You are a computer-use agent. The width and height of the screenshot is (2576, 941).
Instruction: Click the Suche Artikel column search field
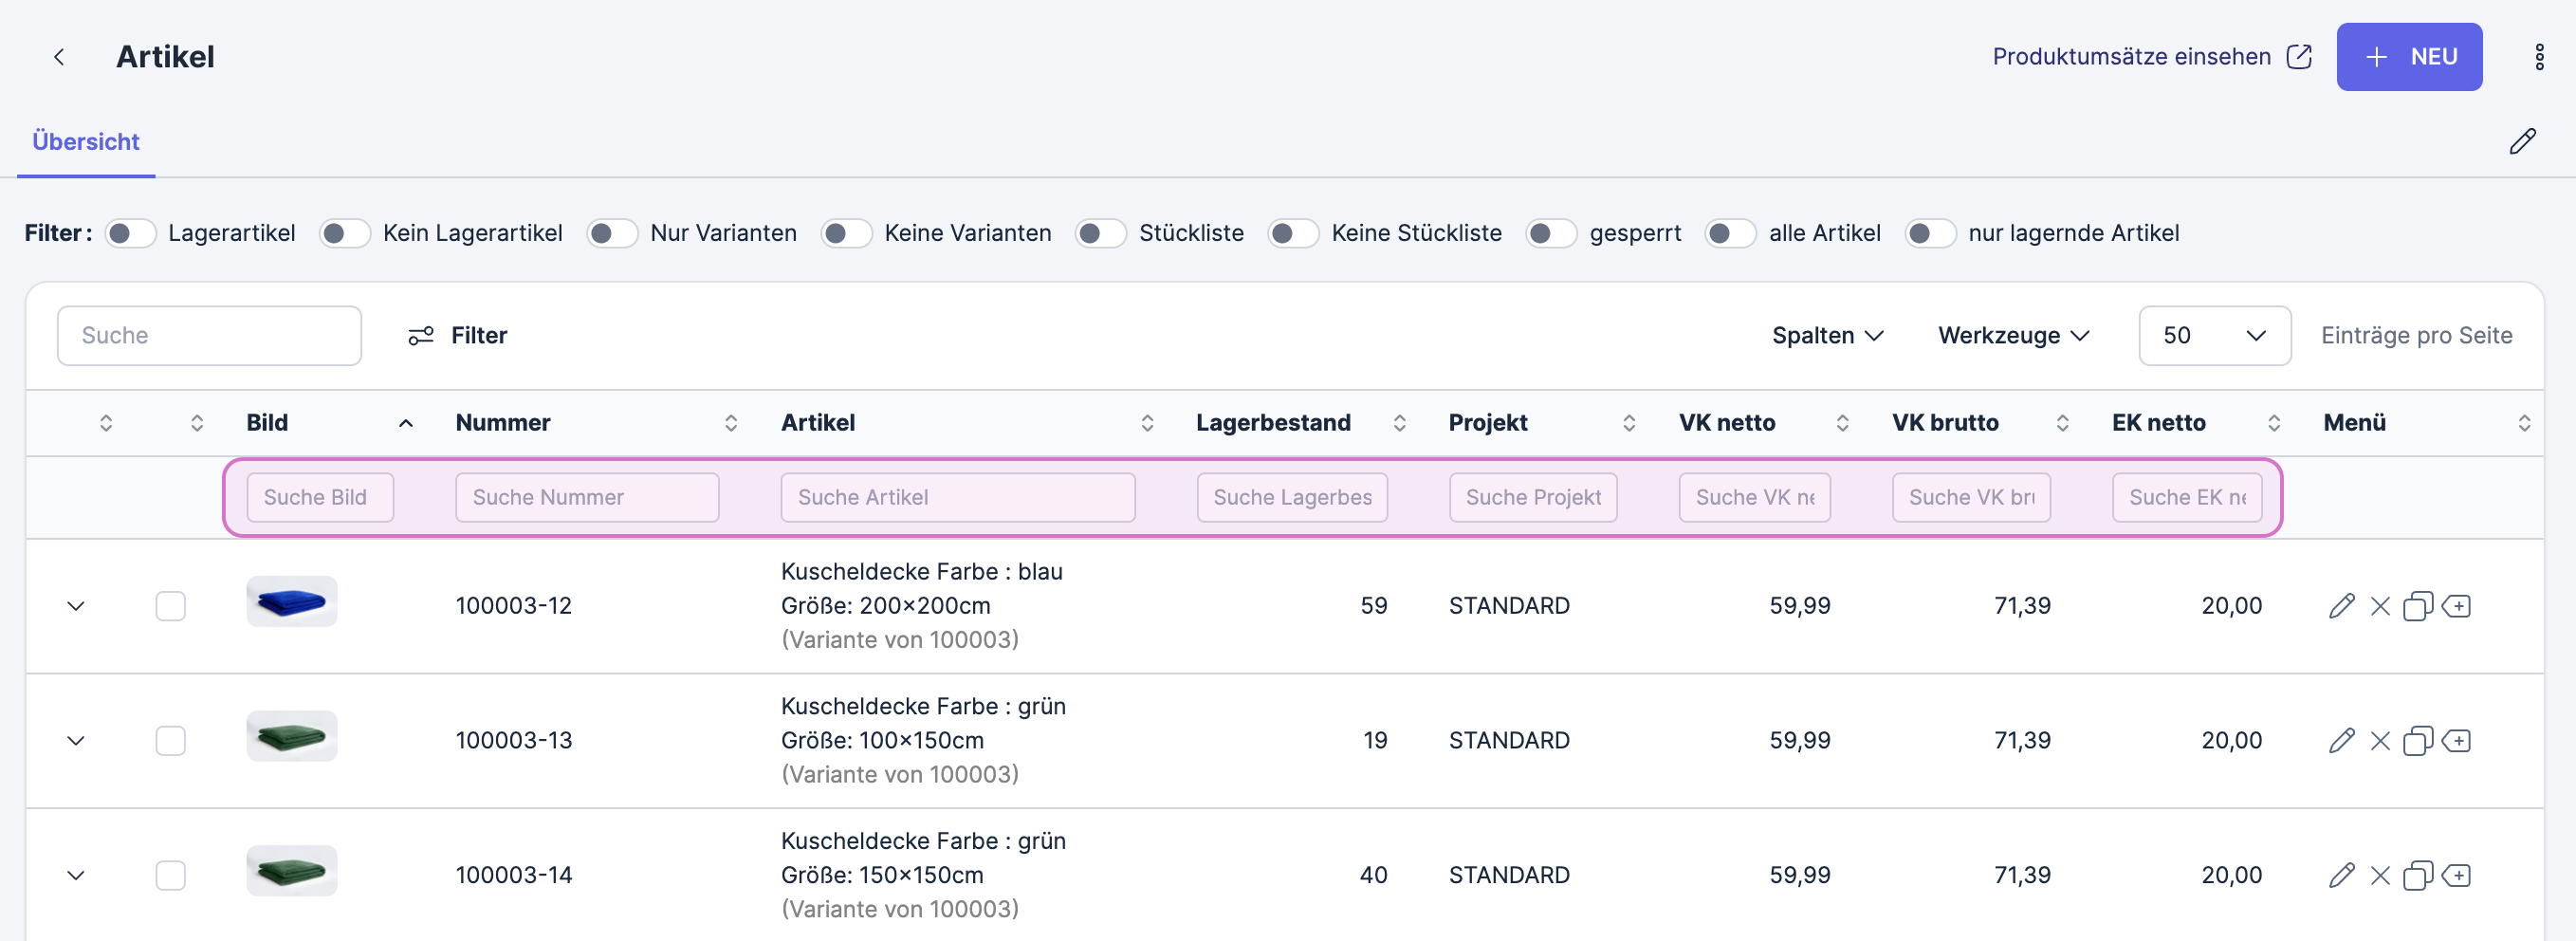pos(957,498)
